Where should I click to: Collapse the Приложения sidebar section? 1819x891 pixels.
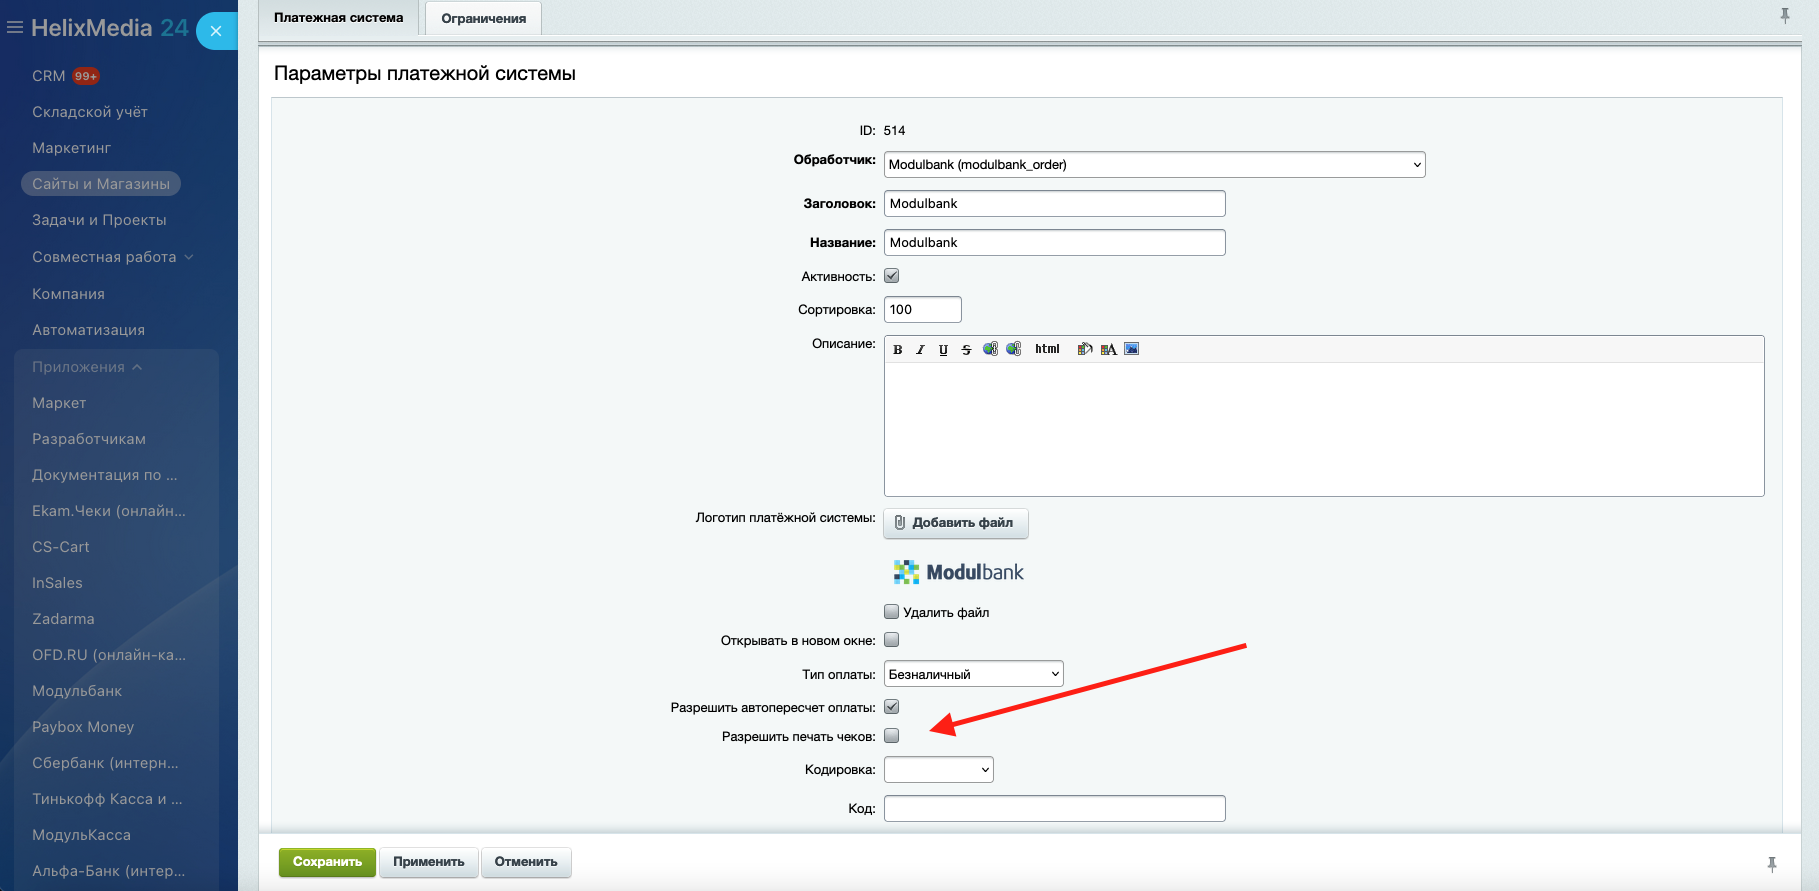[x=88, y=367]
